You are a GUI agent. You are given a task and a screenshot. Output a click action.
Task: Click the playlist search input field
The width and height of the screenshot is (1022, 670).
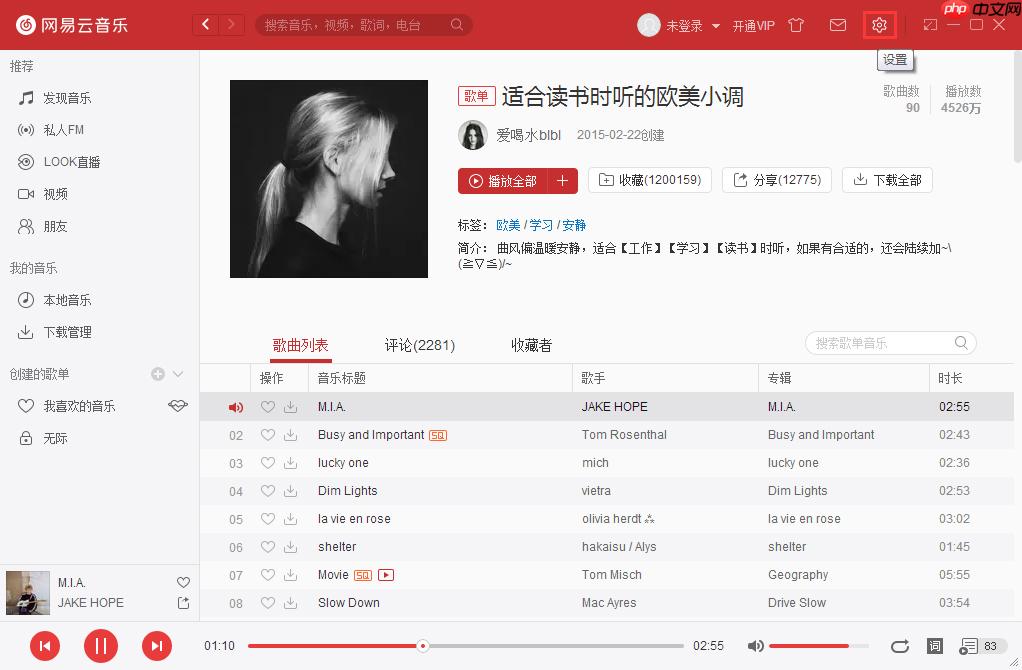click(880, 342)
